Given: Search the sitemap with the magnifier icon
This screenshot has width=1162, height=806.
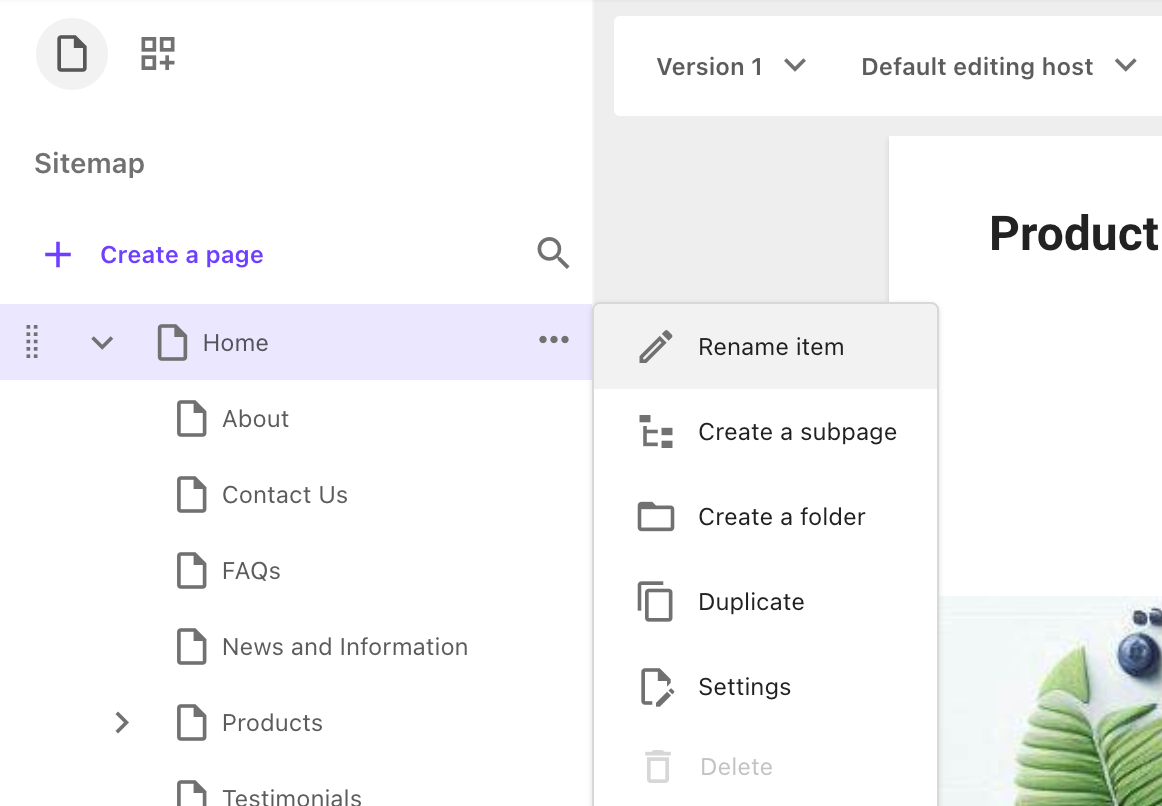Looking at the screenshot, I should click(x=553, y=253).
